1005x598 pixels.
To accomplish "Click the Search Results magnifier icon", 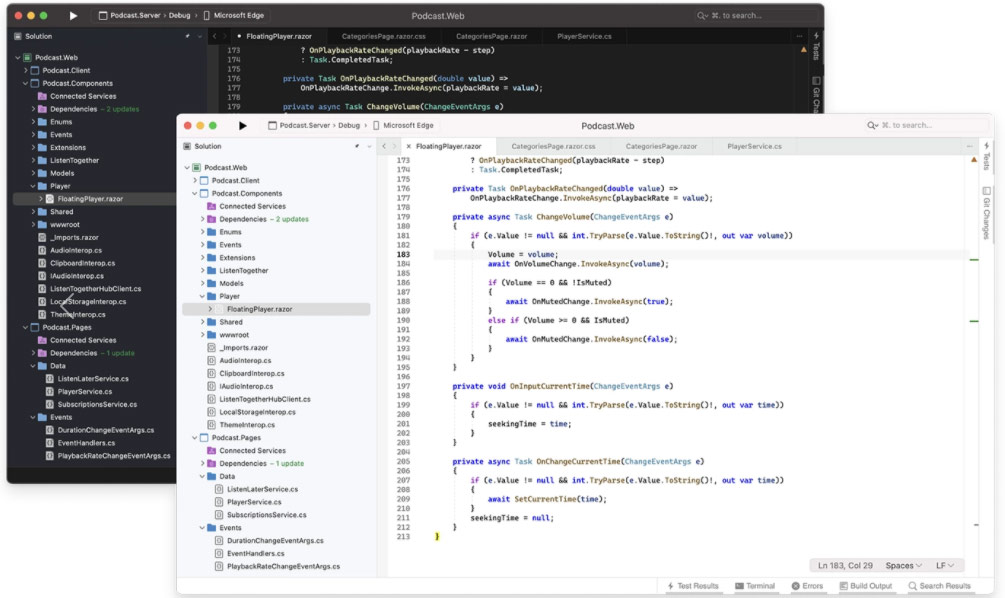I will (x=912, y=586).
